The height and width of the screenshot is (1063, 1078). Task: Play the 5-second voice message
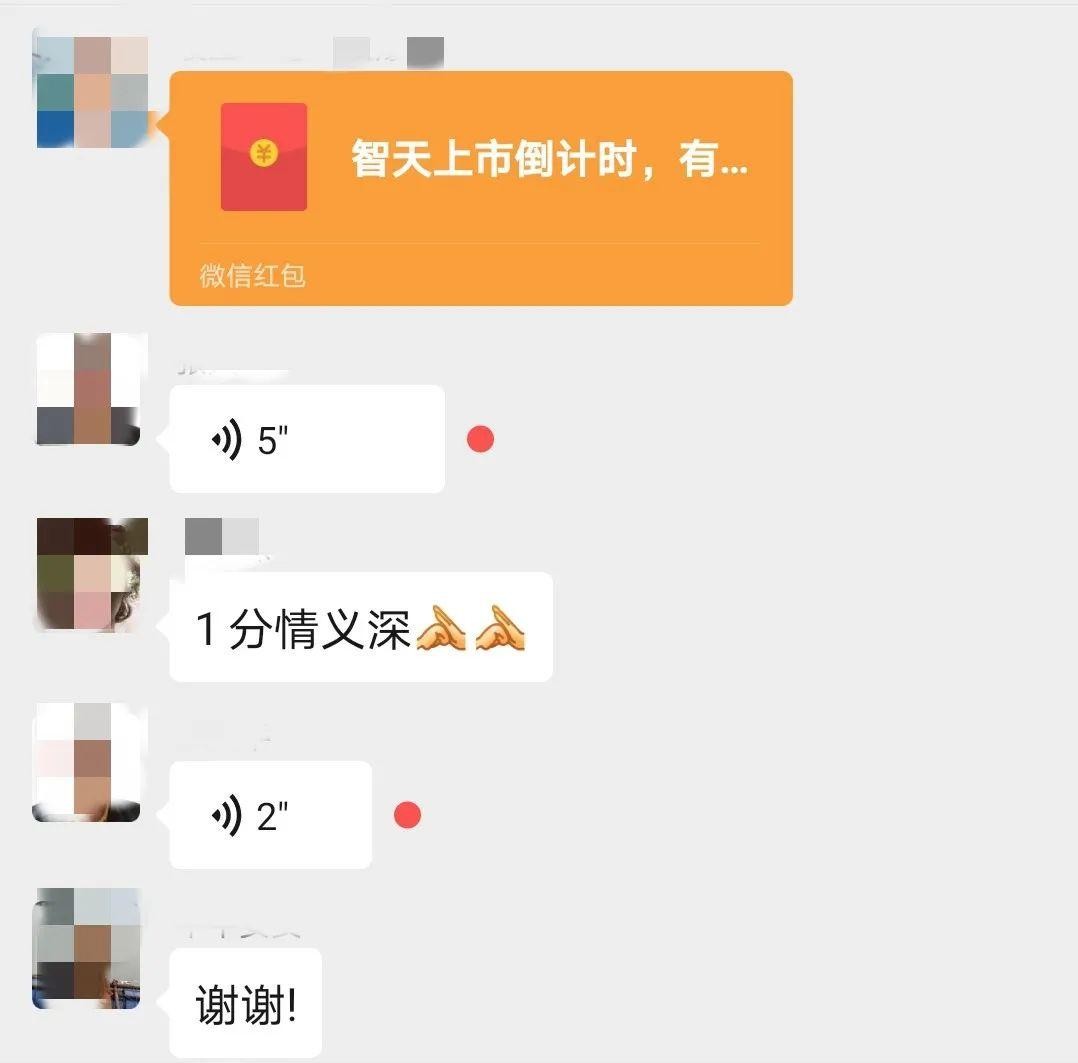[x=307, y=439]
